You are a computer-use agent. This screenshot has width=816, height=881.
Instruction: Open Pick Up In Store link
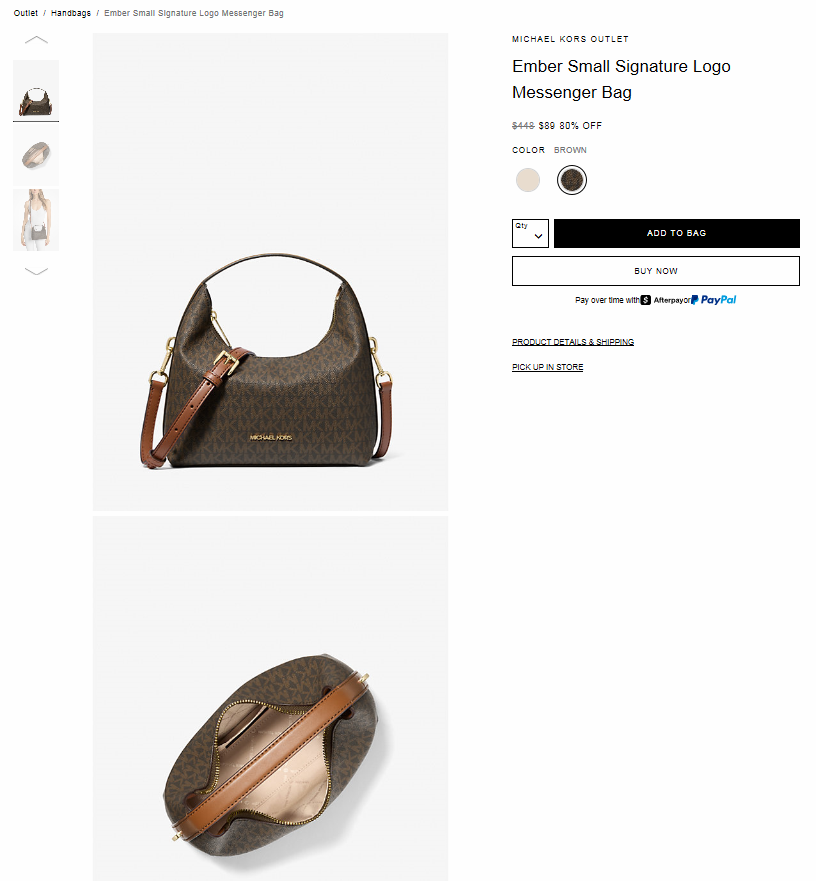[x=547, y=367]
